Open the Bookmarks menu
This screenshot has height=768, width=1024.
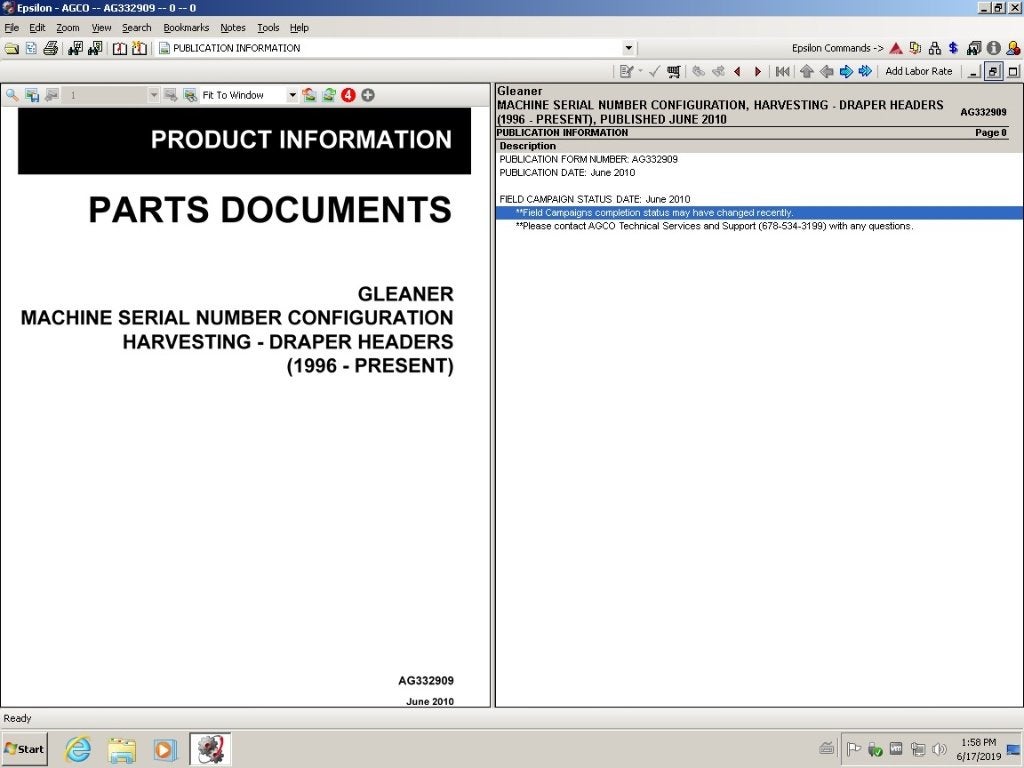pyautogui.click(x=186, y=27)
